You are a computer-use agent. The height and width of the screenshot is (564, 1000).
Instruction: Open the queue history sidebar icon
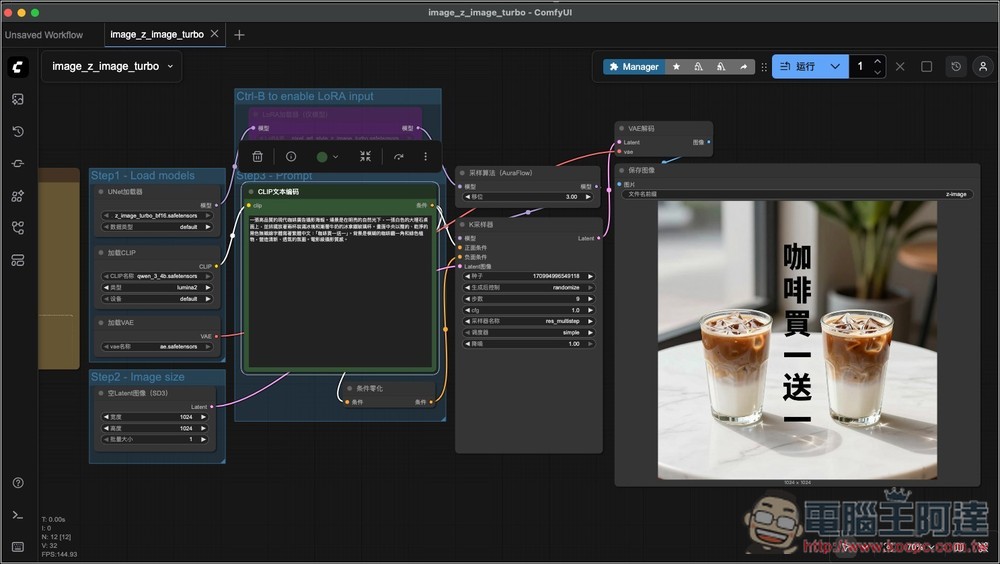[x=18, y=131]
